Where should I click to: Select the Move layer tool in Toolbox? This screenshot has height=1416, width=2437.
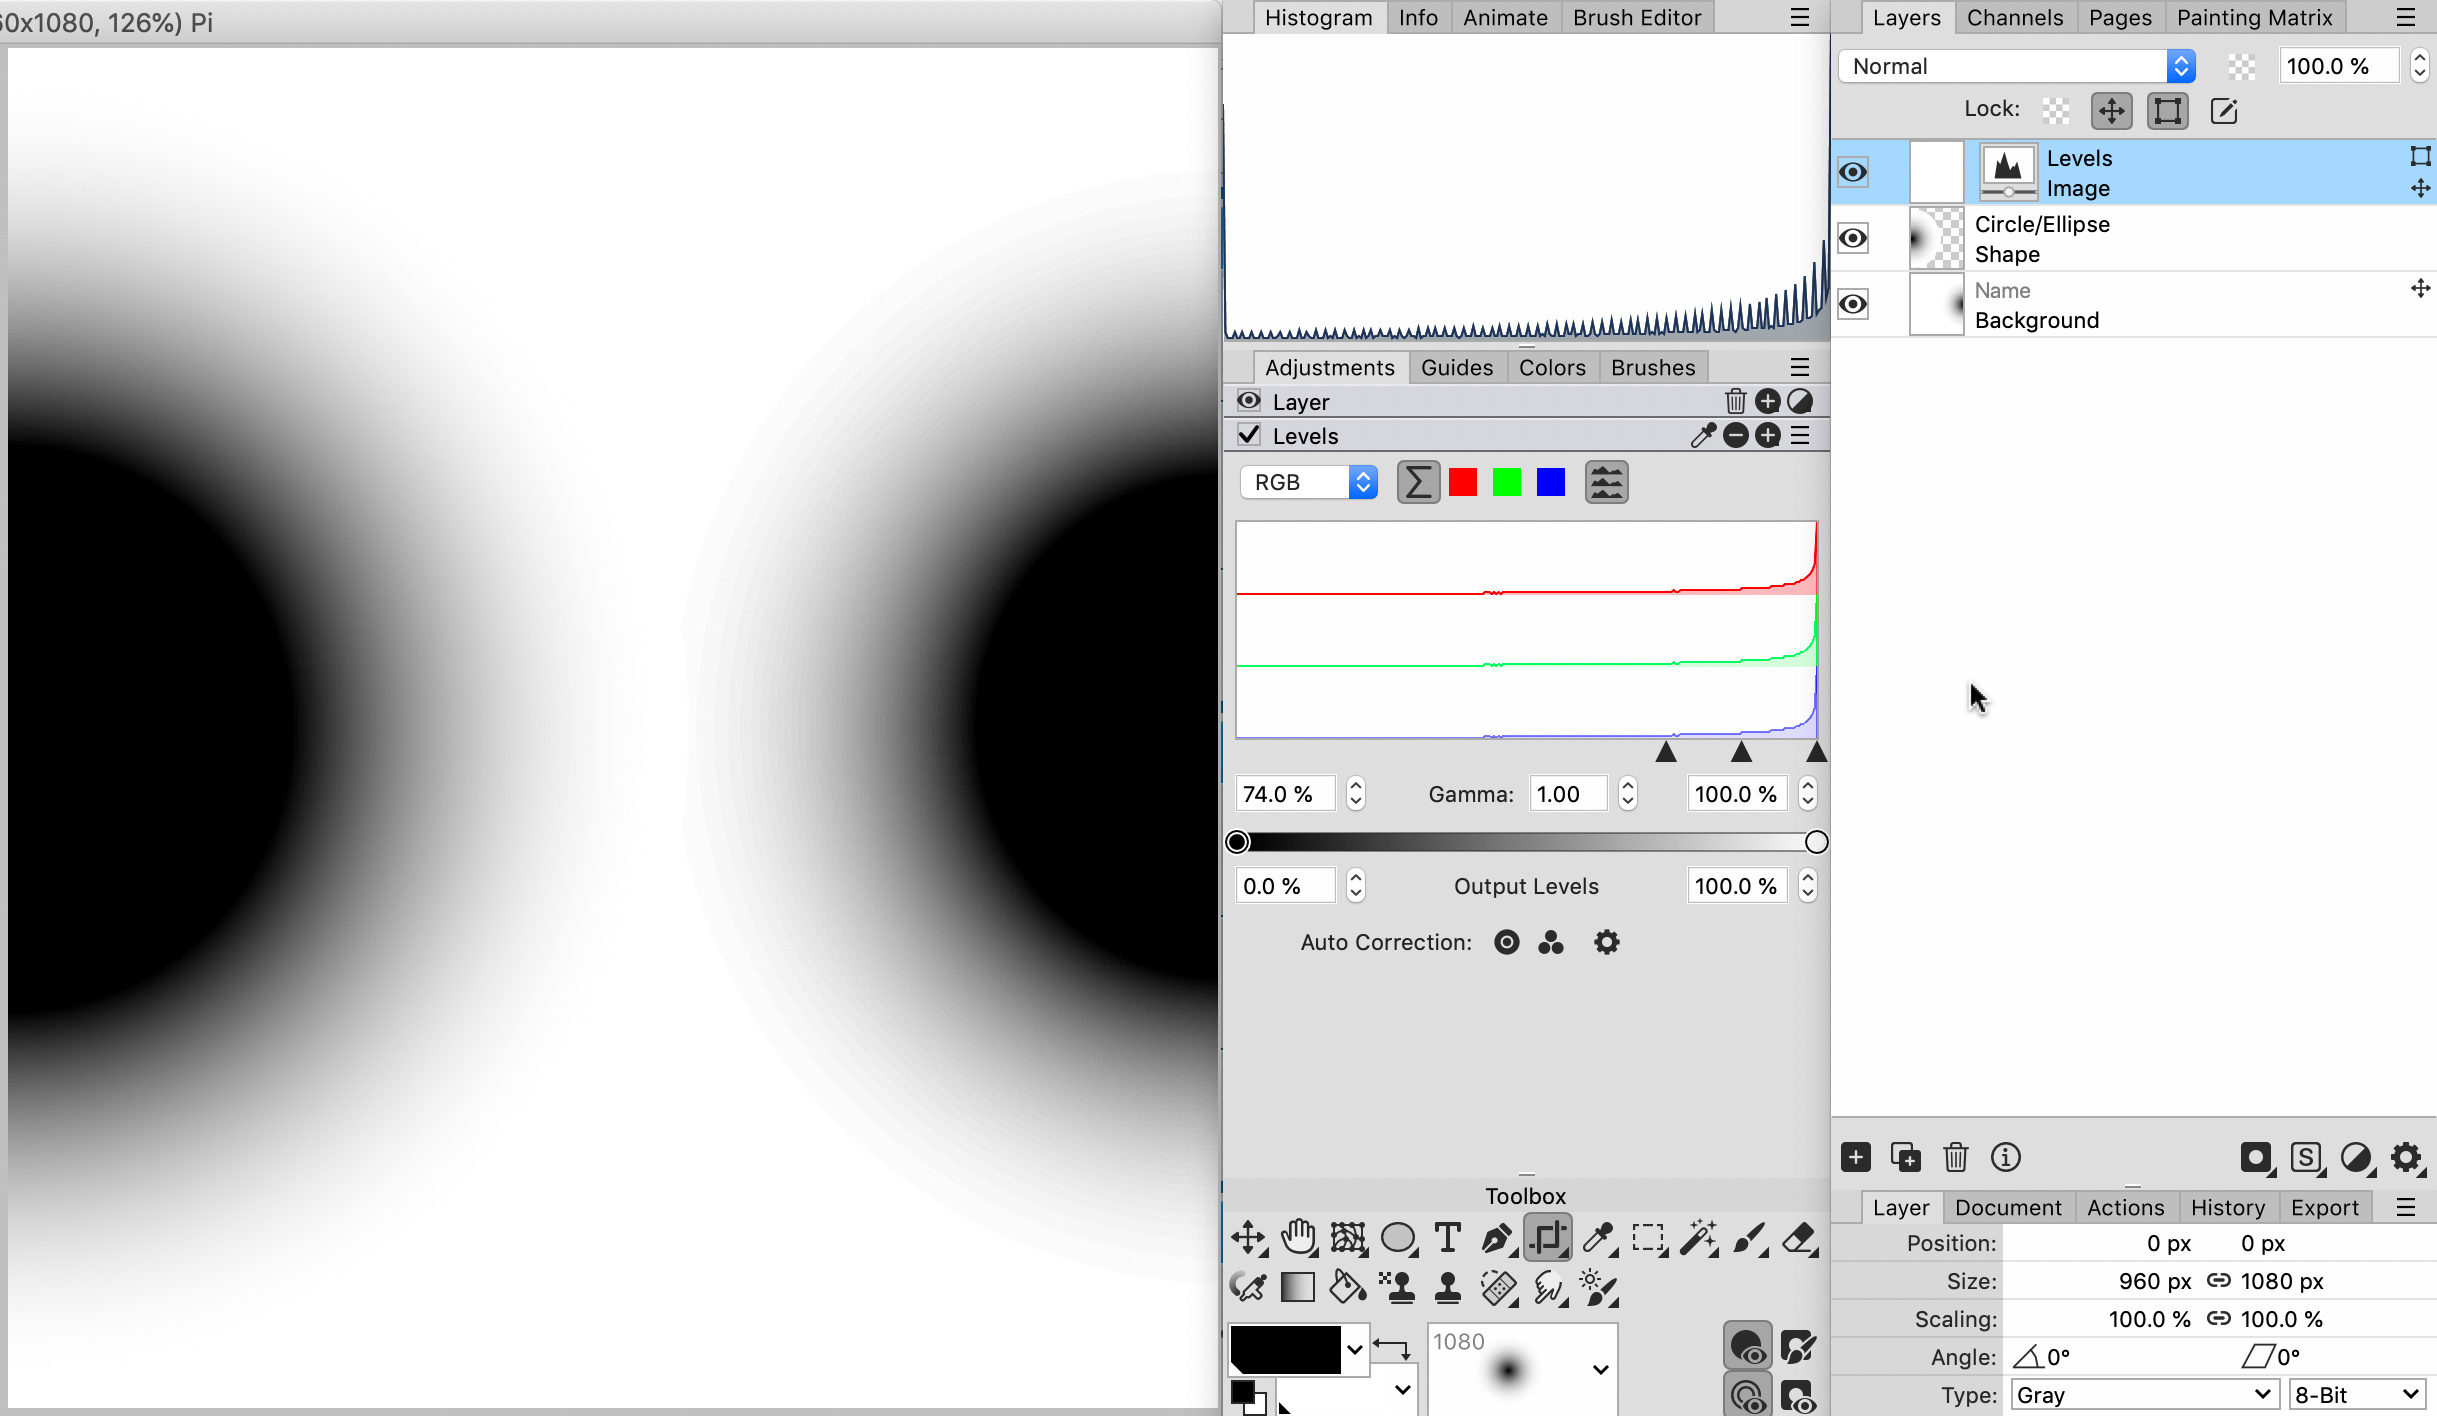click(x=1248, y=1238)
